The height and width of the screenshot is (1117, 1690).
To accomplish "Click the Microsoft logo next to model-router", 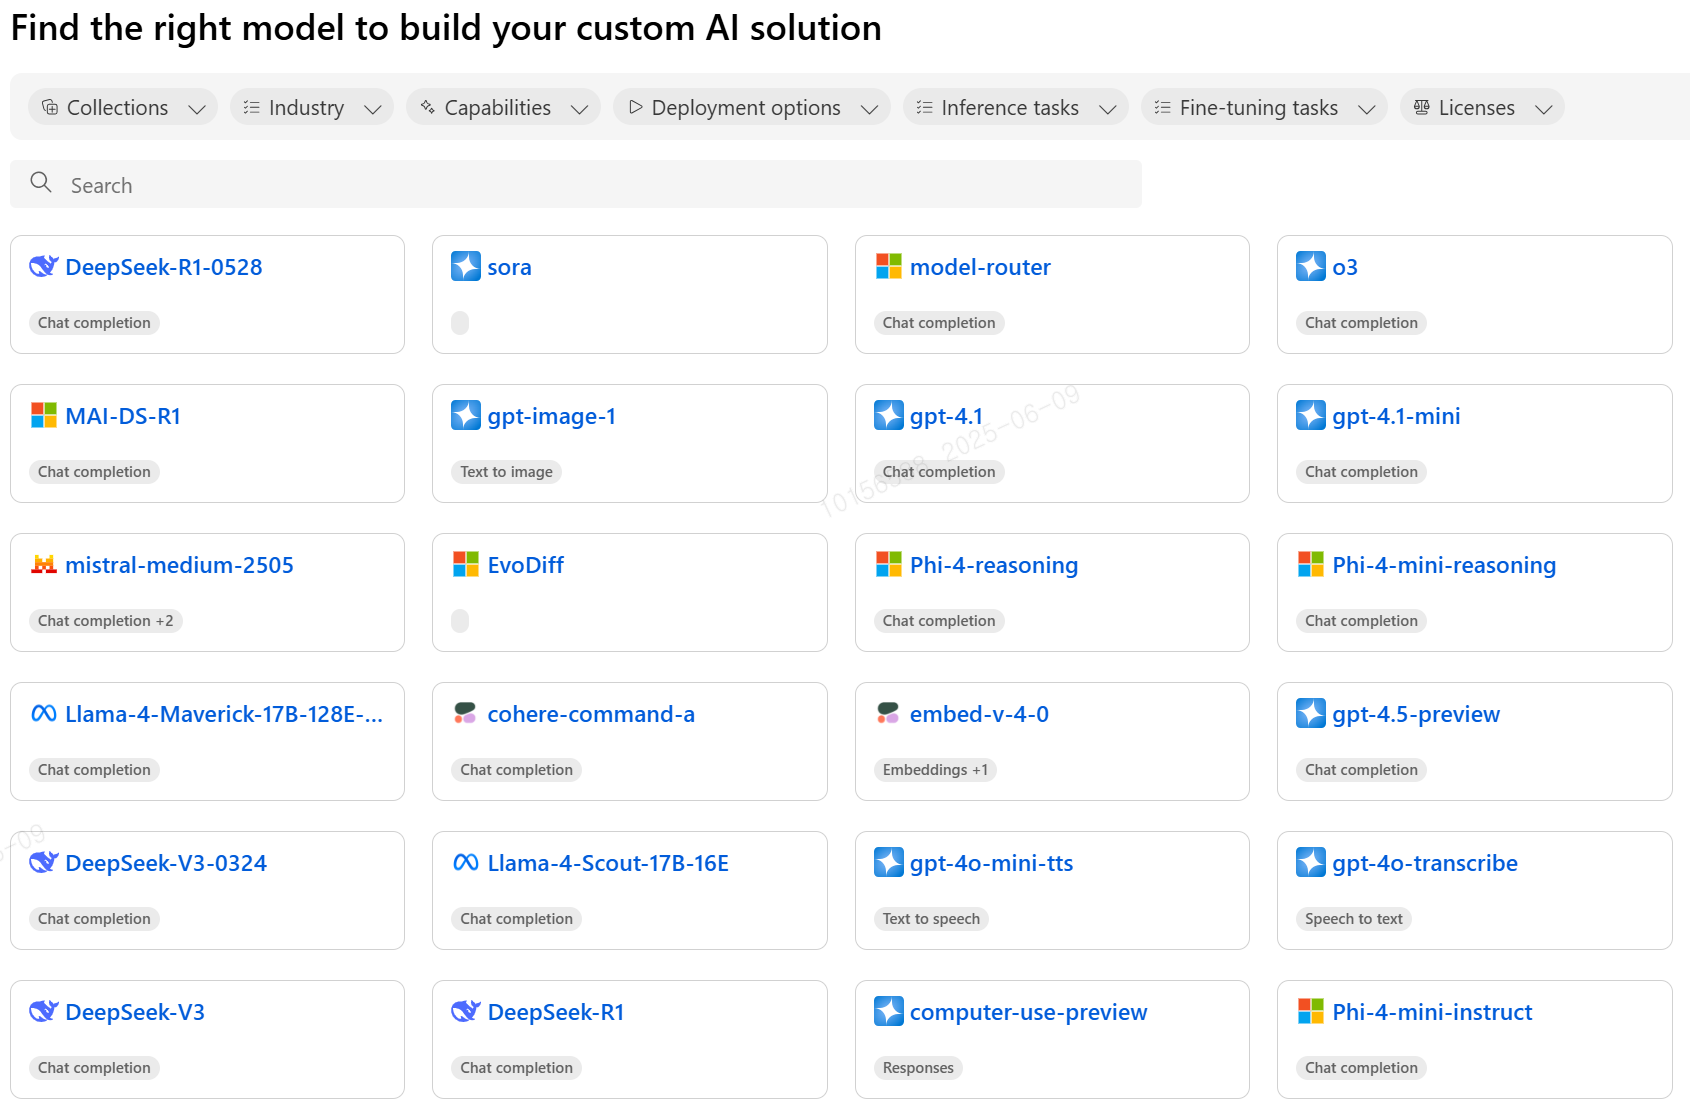I will click(888, 266).
